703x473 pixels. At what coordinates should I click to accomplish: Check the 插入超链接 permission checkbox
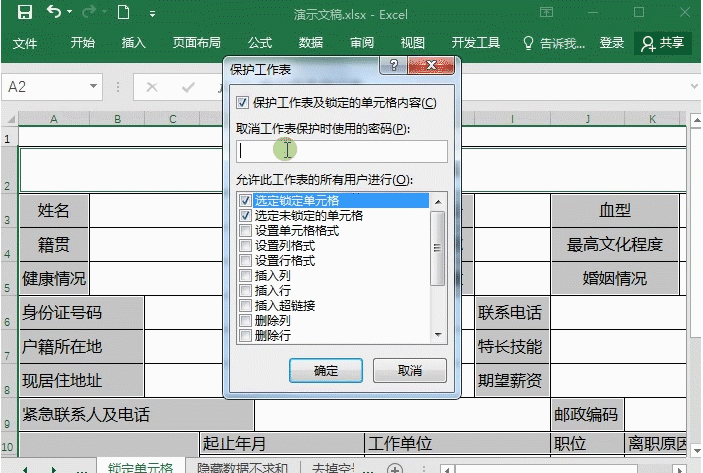[x=245, y=306]
